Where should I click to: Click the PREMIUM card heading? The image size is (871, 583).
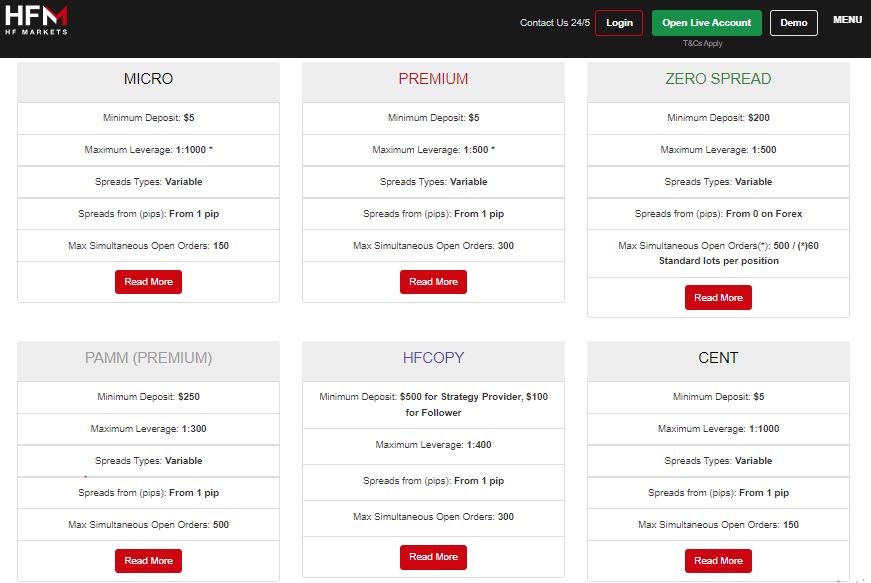click(x=433, y=79)
